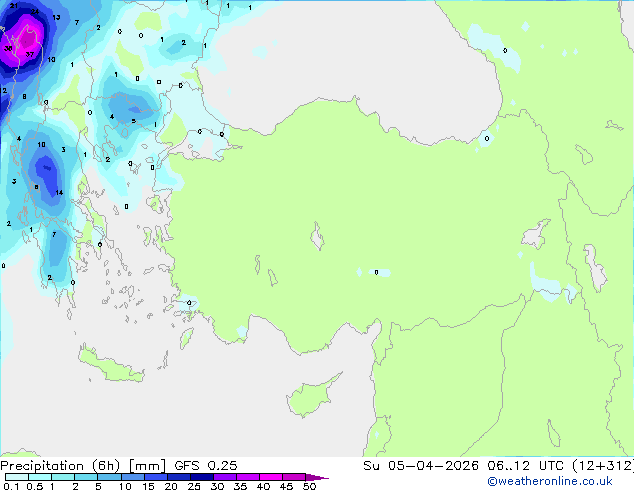
Task: Click the 45–50 mm legend color swatch
Action: (x=294, y=477)
